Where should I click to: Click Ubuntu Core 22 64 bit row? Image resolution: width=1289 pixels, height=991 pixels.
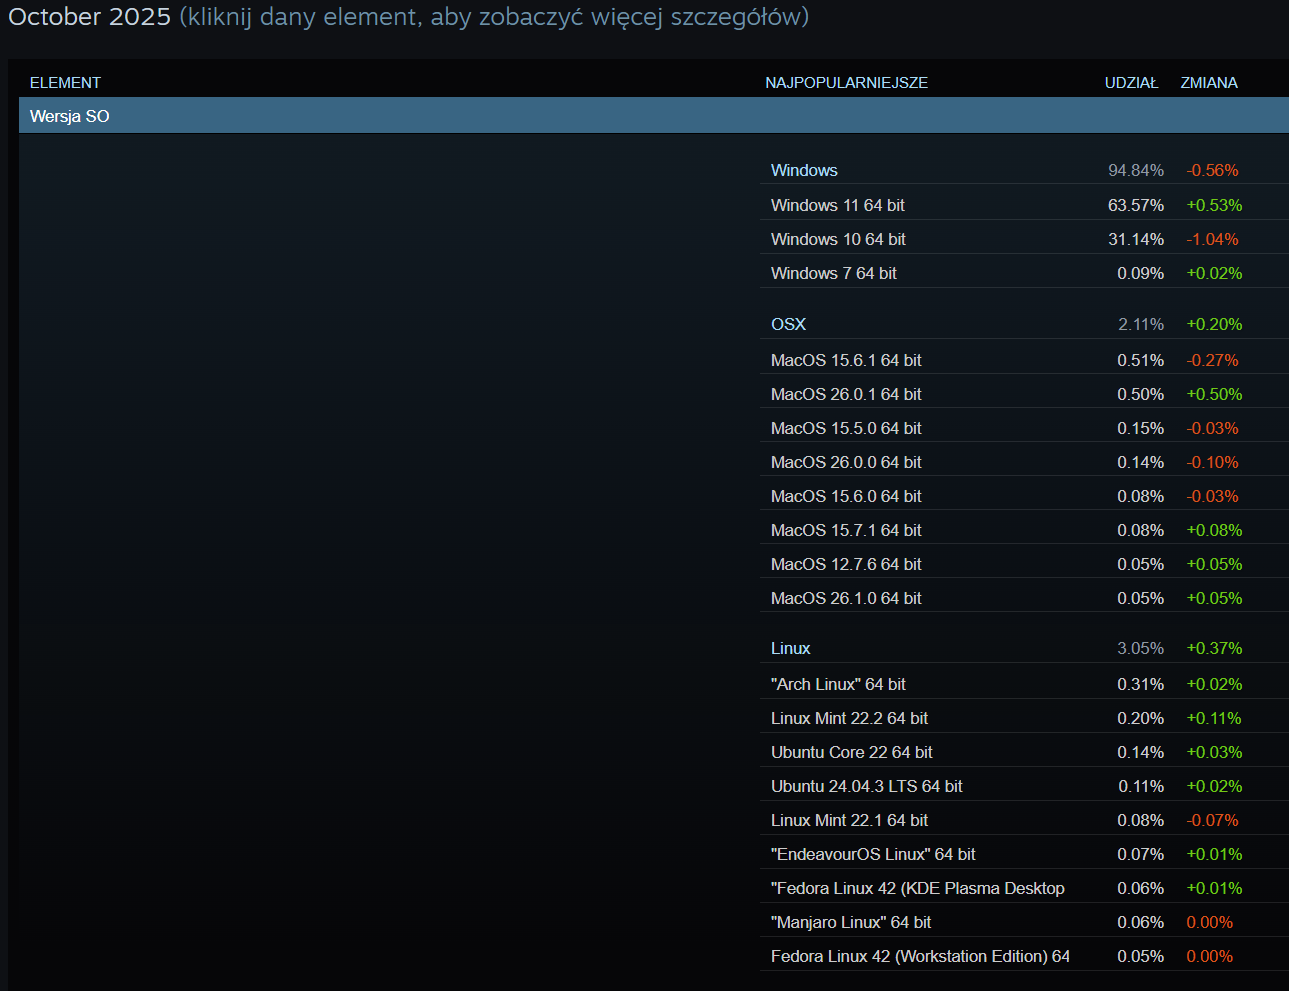point(851,752)
